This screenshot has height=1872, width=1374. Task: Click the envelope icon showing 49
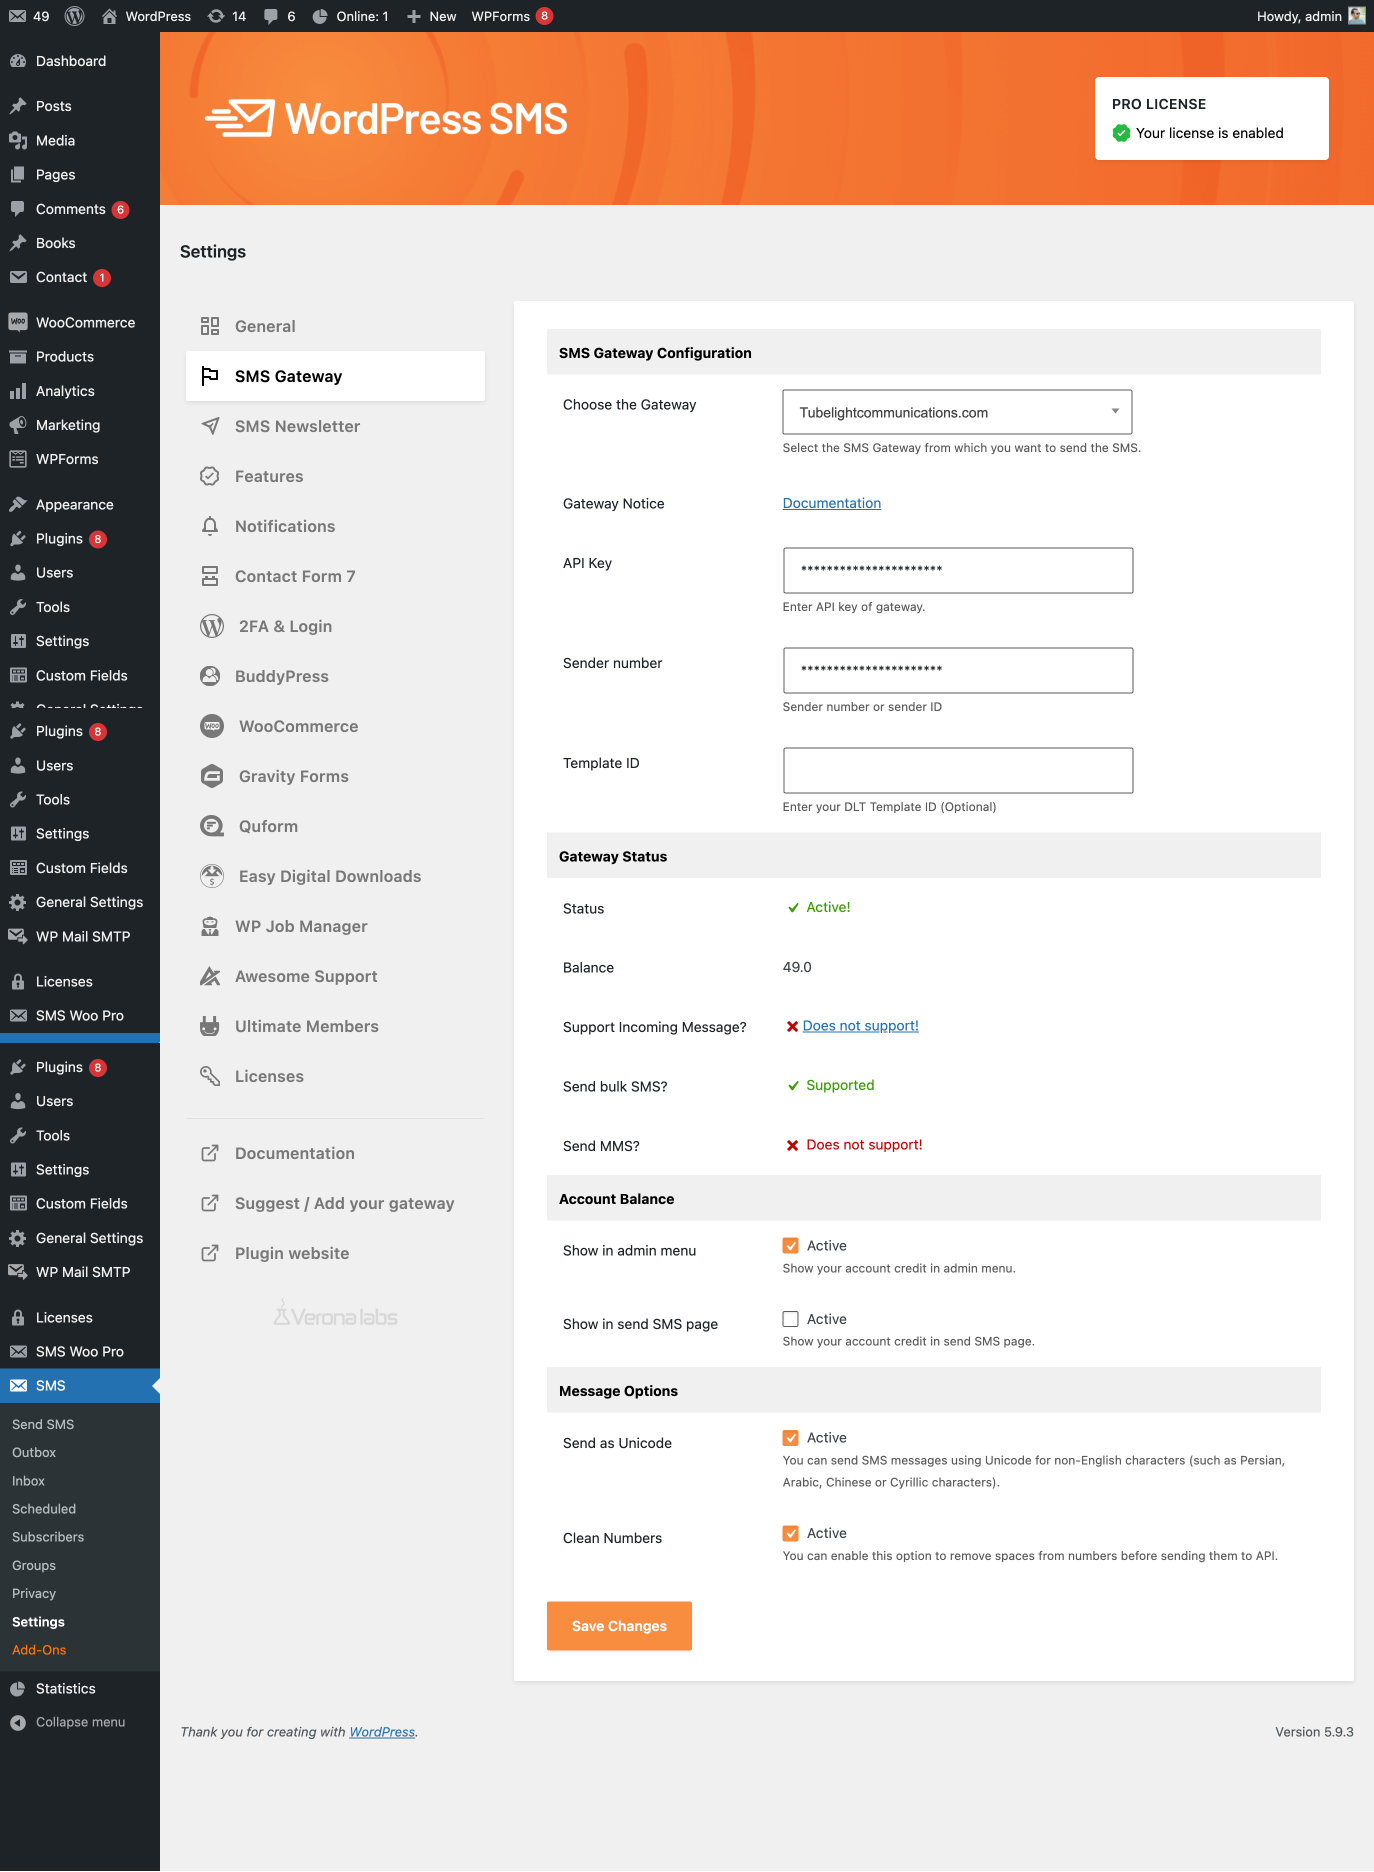(x=17, y=16)
